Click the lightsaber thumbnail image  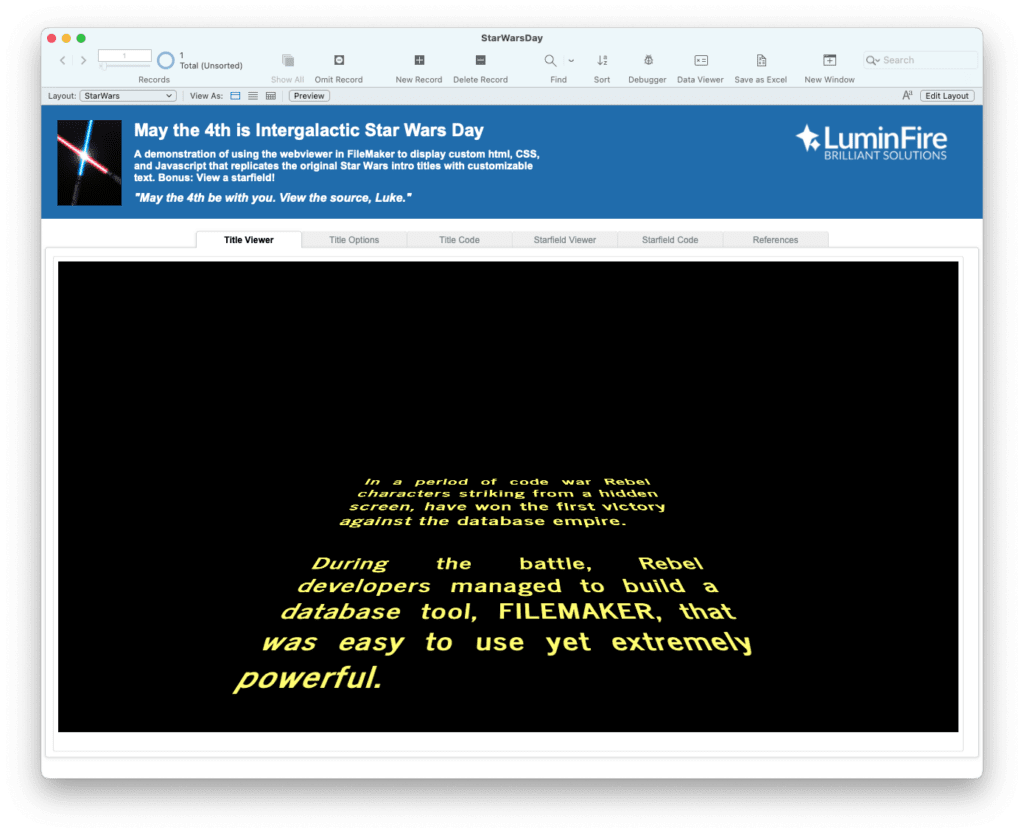89,163
